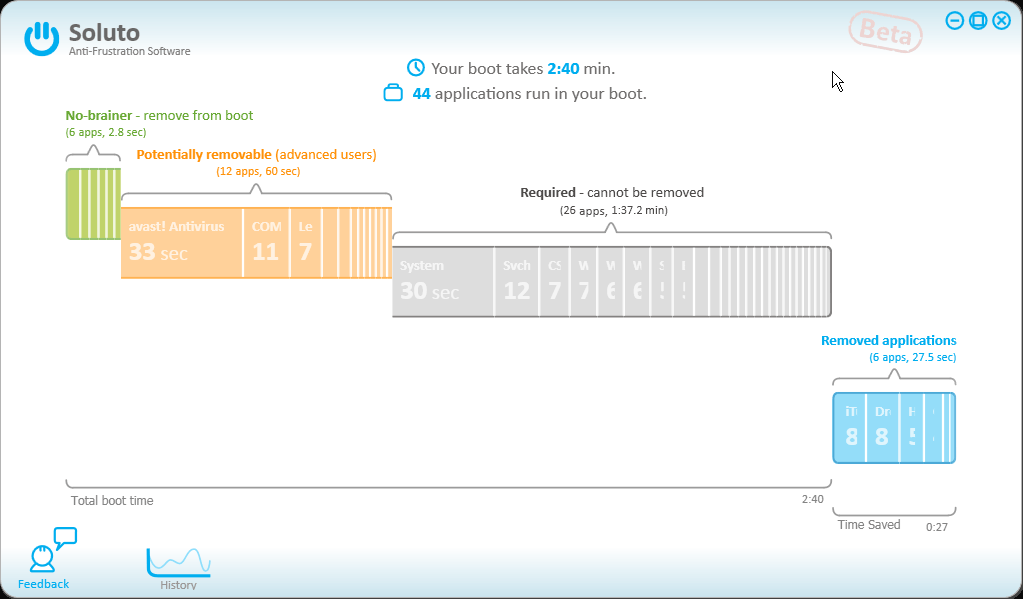This screenshot has height=599, width=1023.
Task: Expand the Potentially removable bracket pointer
Action: 256,190
